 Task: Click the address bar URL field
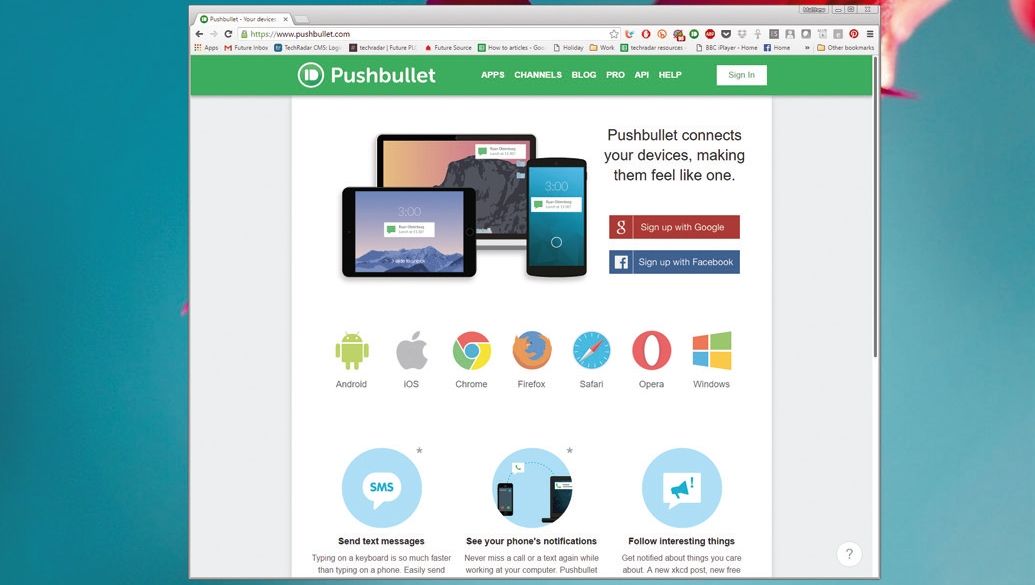(429, 34)
